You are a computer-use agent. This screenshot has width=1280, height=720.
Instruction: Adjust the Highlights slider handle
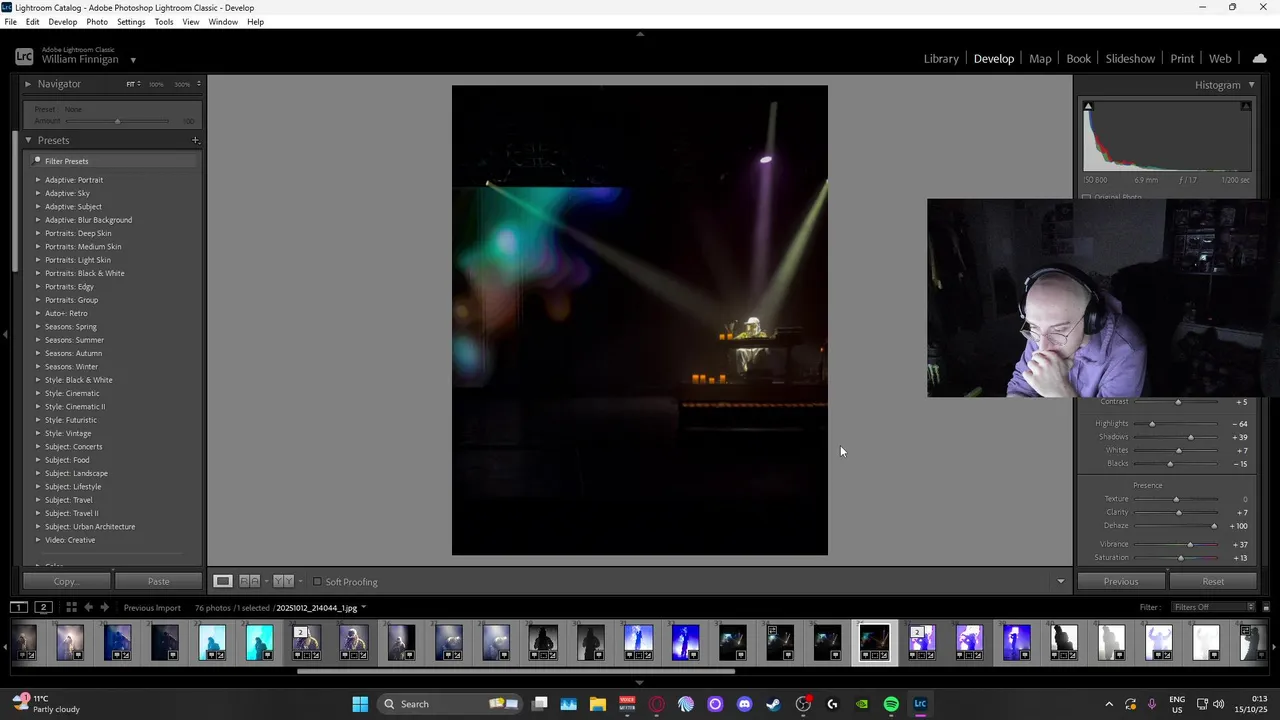pyautogui.click(x=1152, y=424)
